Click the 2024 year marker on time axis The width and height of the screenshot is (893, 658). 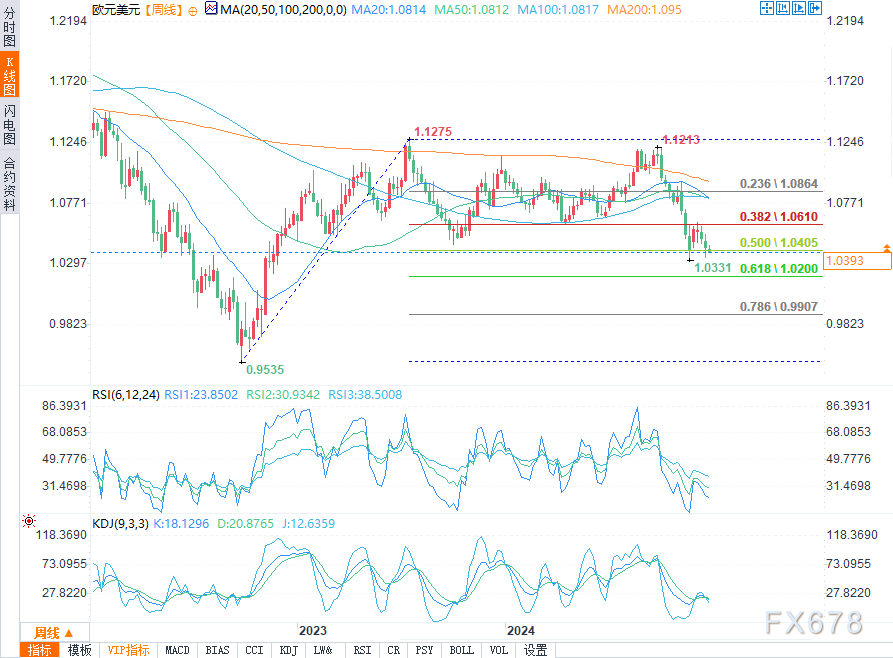(x=521, y=631)
